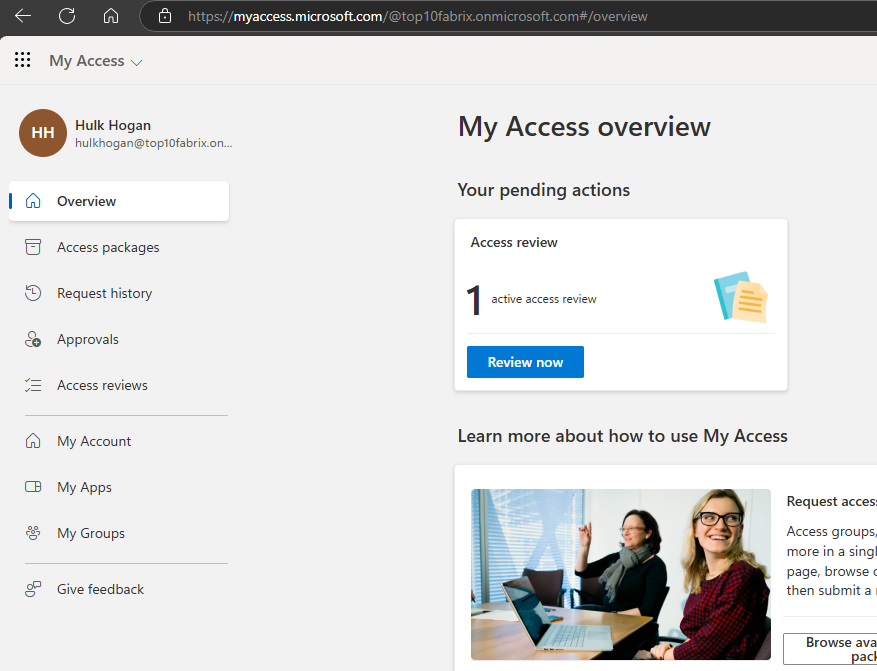This screenshot has width=877, height=671.
Task: Select Overview in the left navigation
Action: coord(119,201)
